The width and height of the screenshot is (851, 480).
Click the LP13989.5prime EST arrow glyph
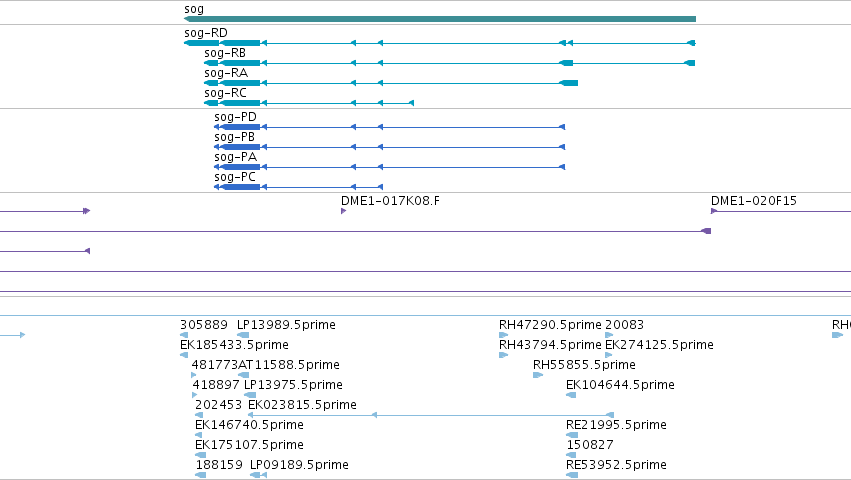pyautogui.click(x=243, y=335)
